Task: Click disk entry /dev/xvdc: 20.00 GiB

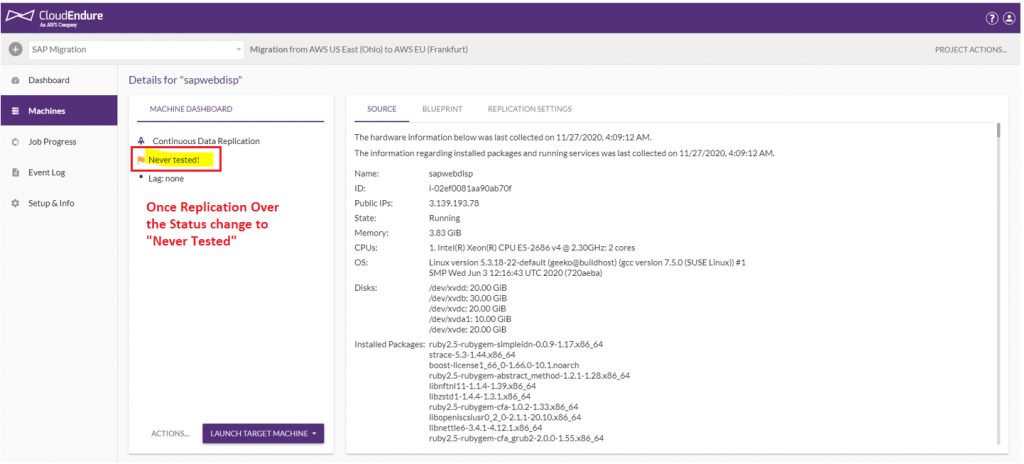Action: pos(468,308)
